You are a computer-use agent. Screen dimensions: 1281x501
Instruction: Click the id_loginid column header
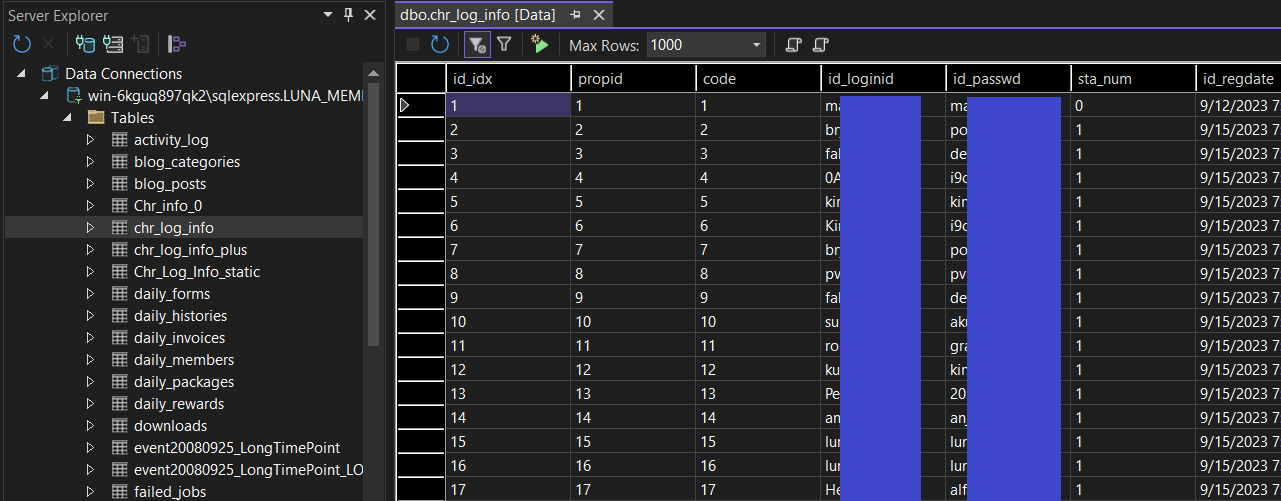tap(884, 79)
